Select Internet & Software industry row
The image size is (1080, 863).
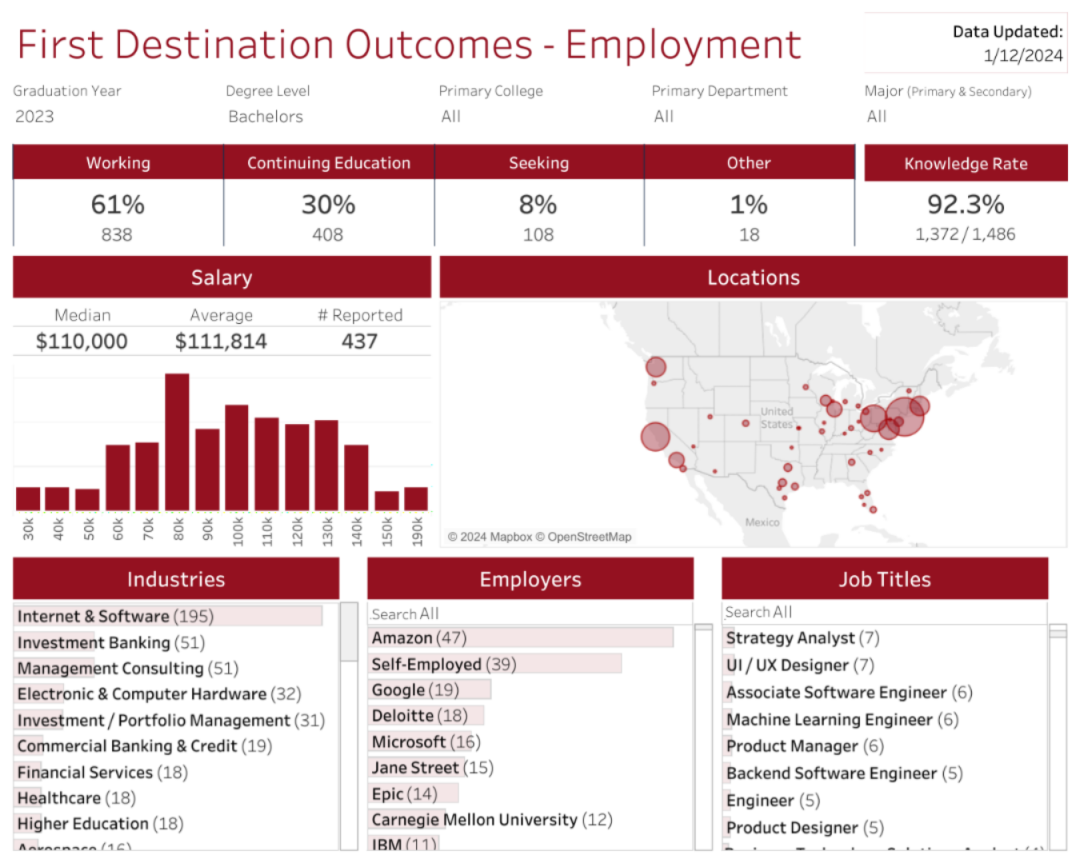pos(115,616)
